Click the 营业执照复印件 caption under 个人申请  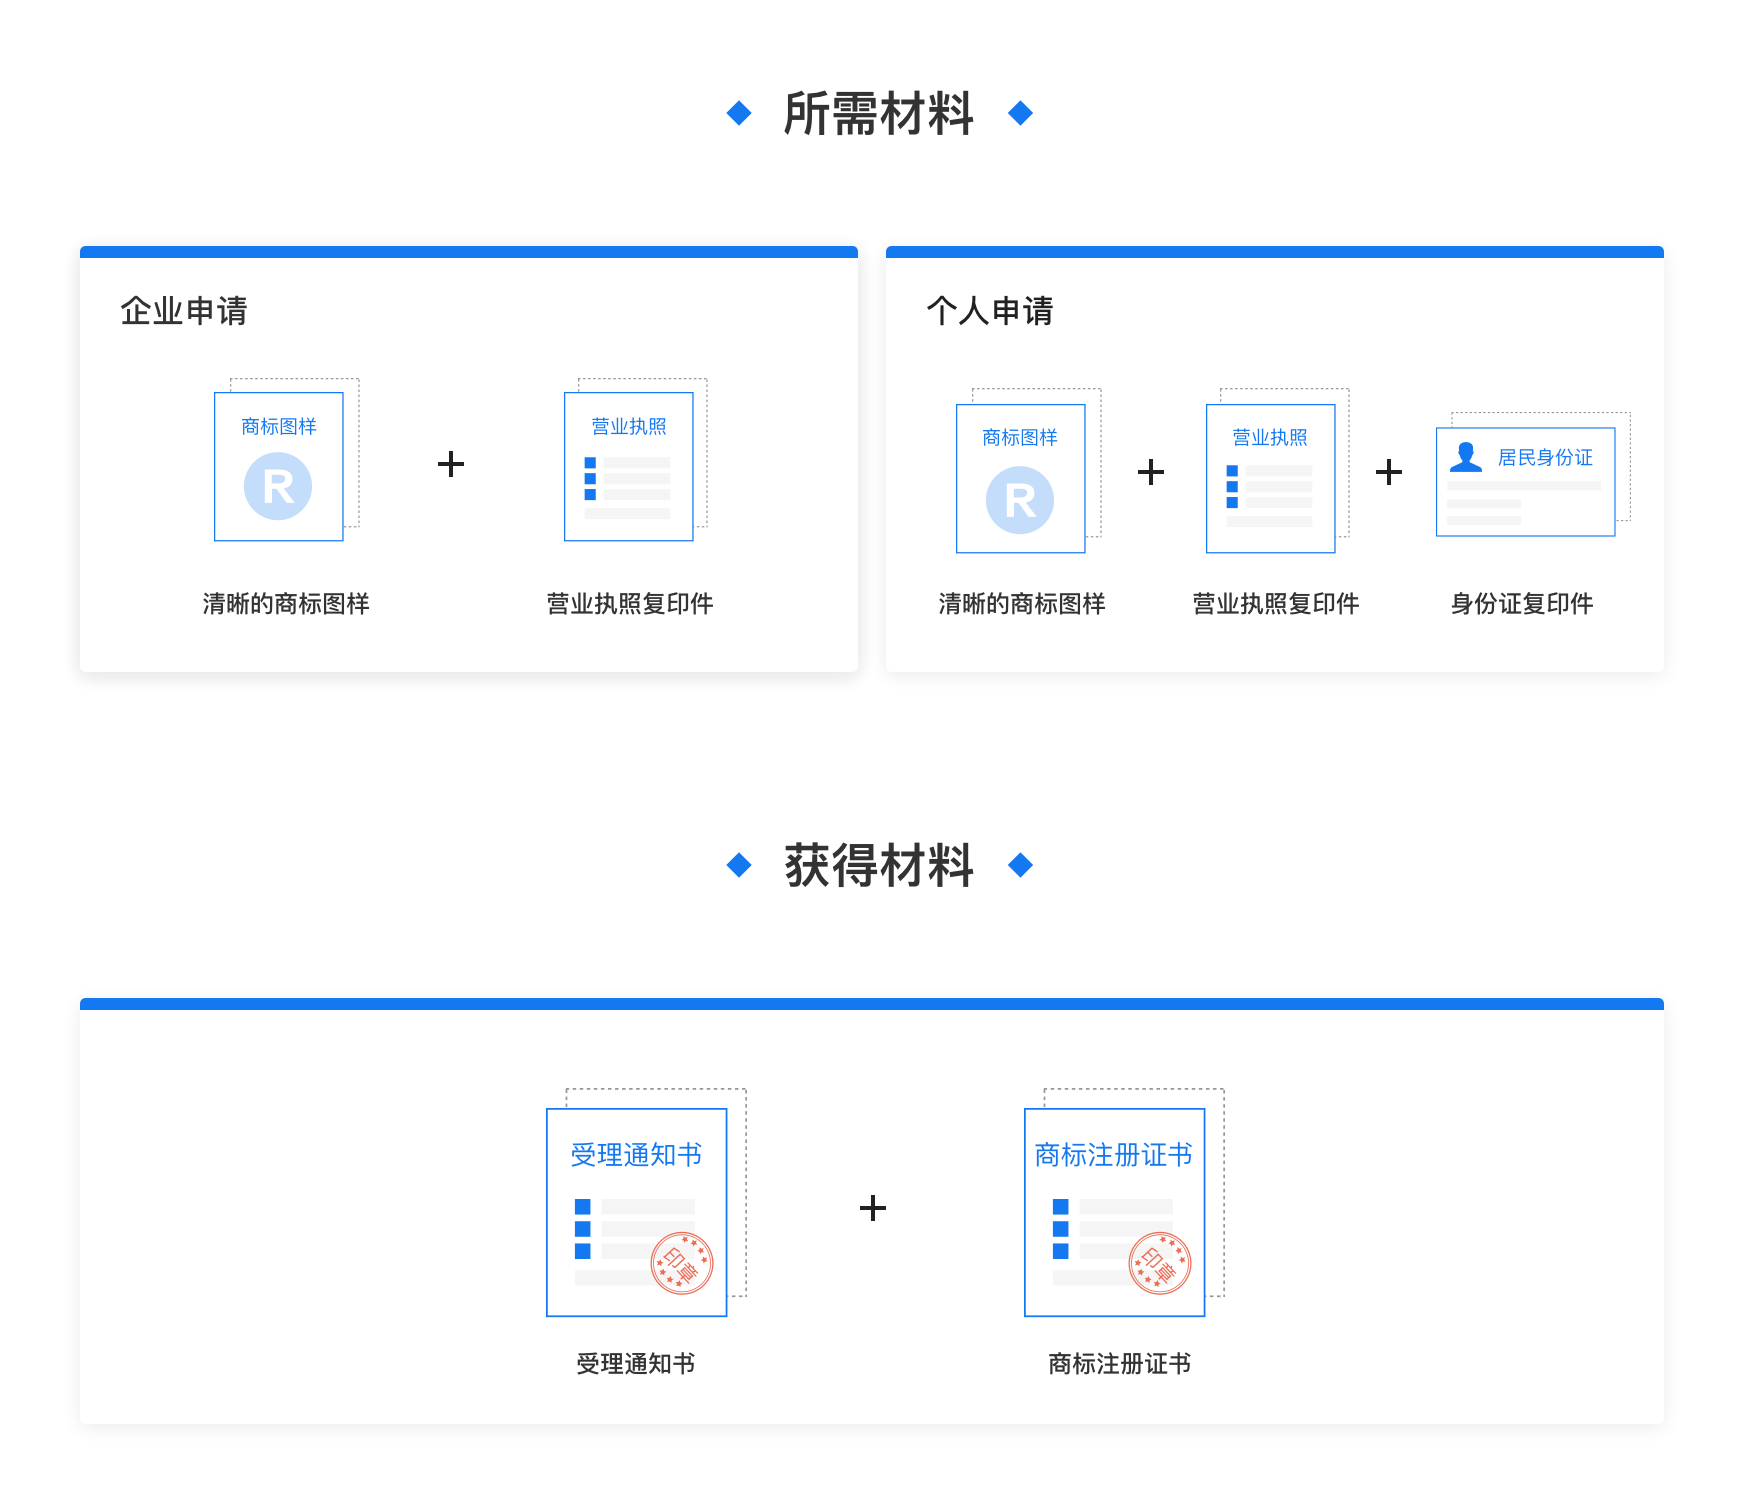point(1276,604)
